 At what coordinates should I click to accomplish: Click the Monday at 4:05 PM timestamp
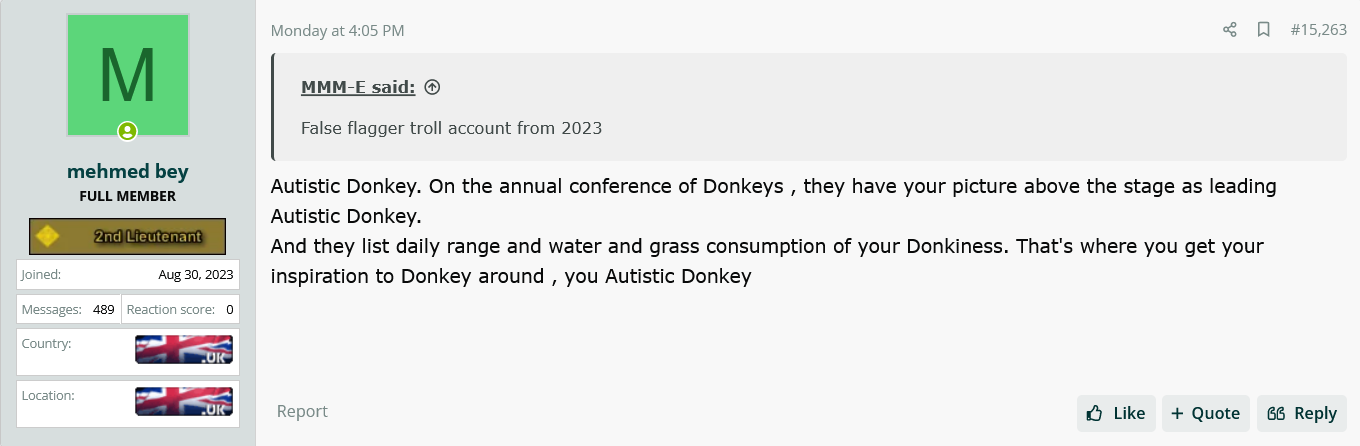pyautogui.click(x=337, y=31)
